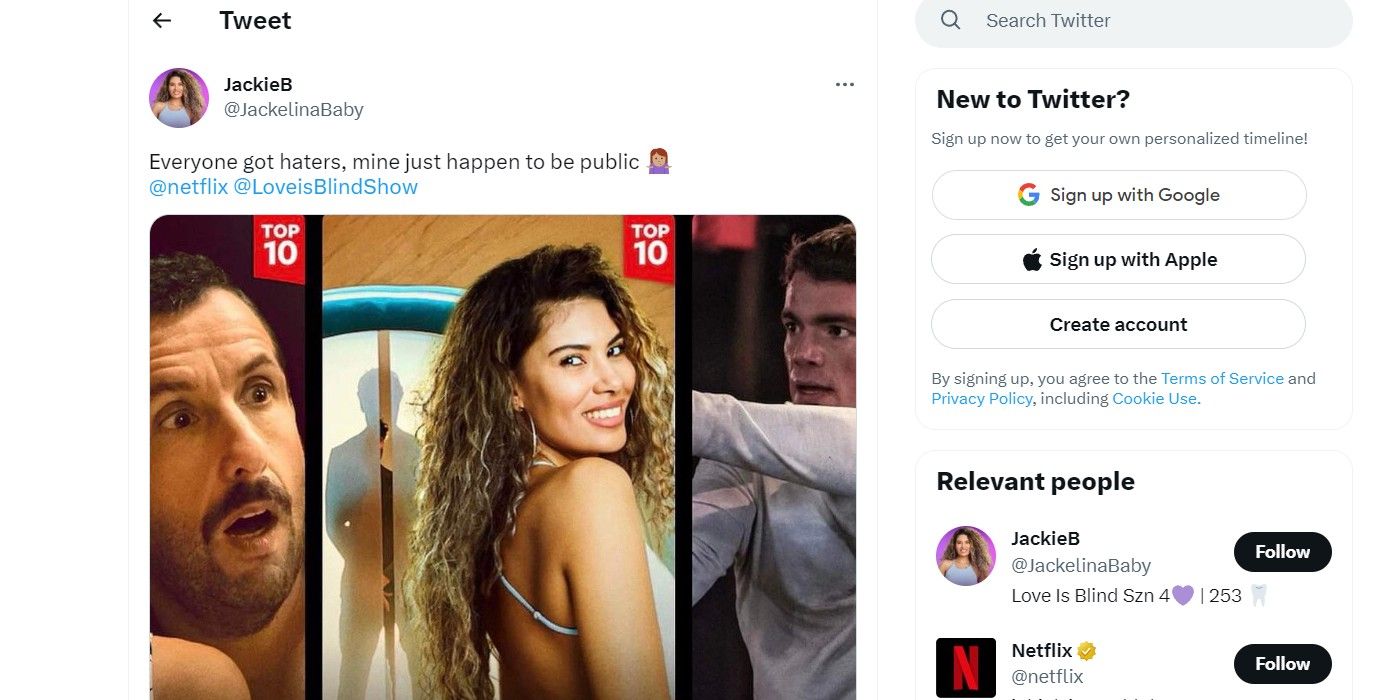Follow JackieB in Relevant people

click(1282, 552)
